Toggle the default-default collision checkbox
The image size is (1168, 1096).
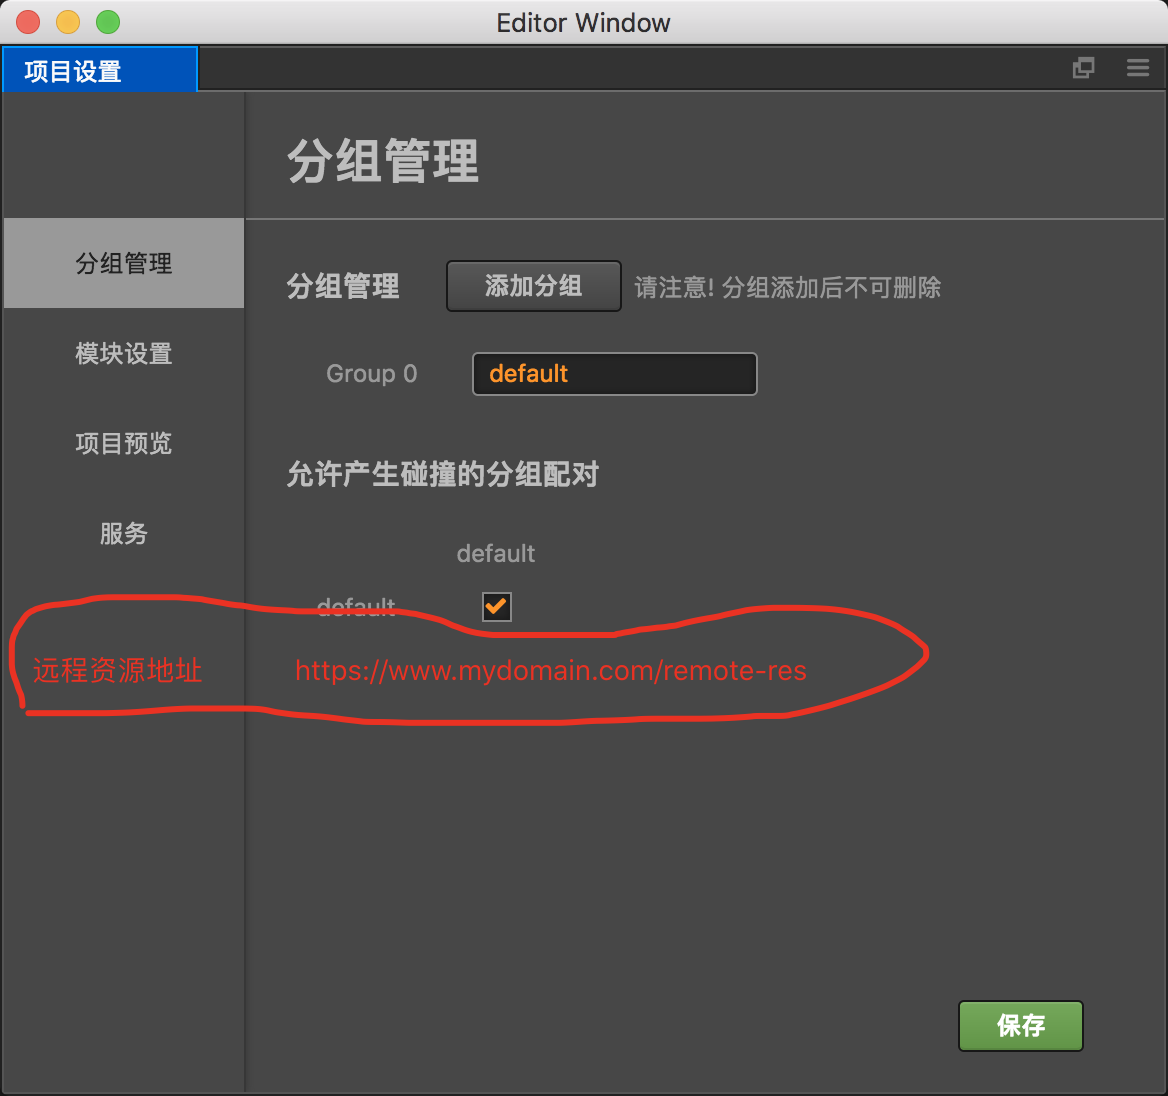pyautogui.click(x=496, y=606)
